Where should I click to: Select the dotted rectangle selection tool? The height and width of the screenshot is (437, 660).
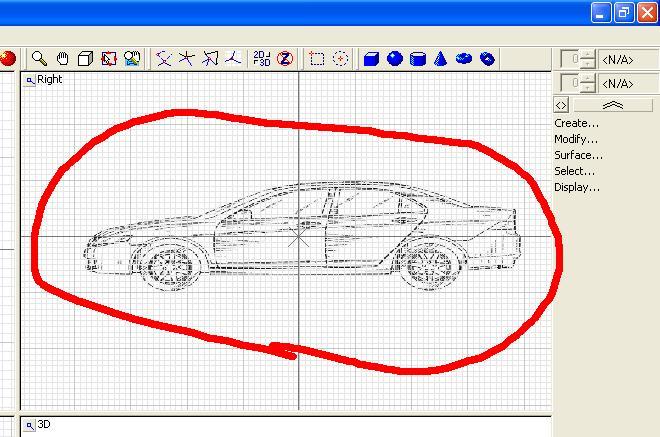point(317,59)
